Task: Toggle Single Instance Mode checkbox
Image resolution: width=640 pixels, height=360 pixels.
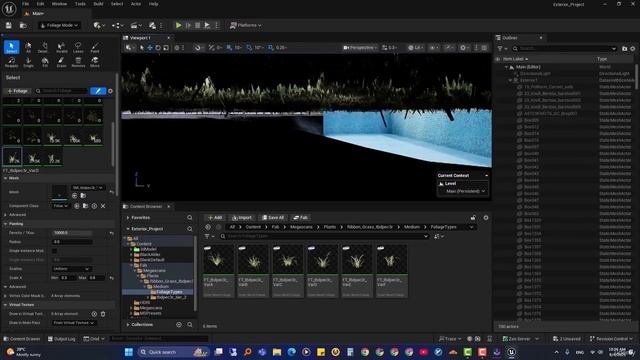Action: (x=54, y=251)
